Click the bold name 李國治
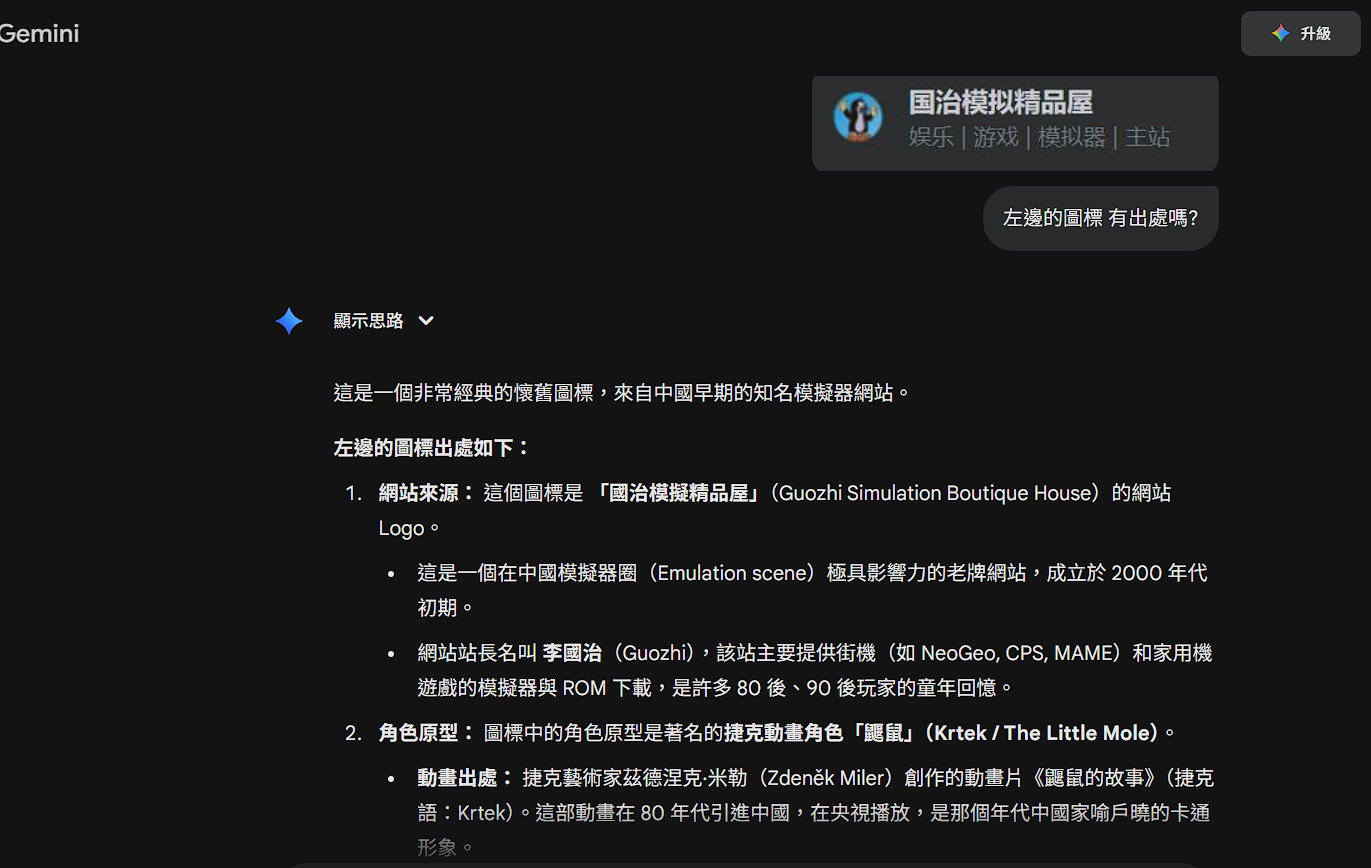Image resolution: width=1371 pixels, height=868 pixels. click(x=572, y=653)
